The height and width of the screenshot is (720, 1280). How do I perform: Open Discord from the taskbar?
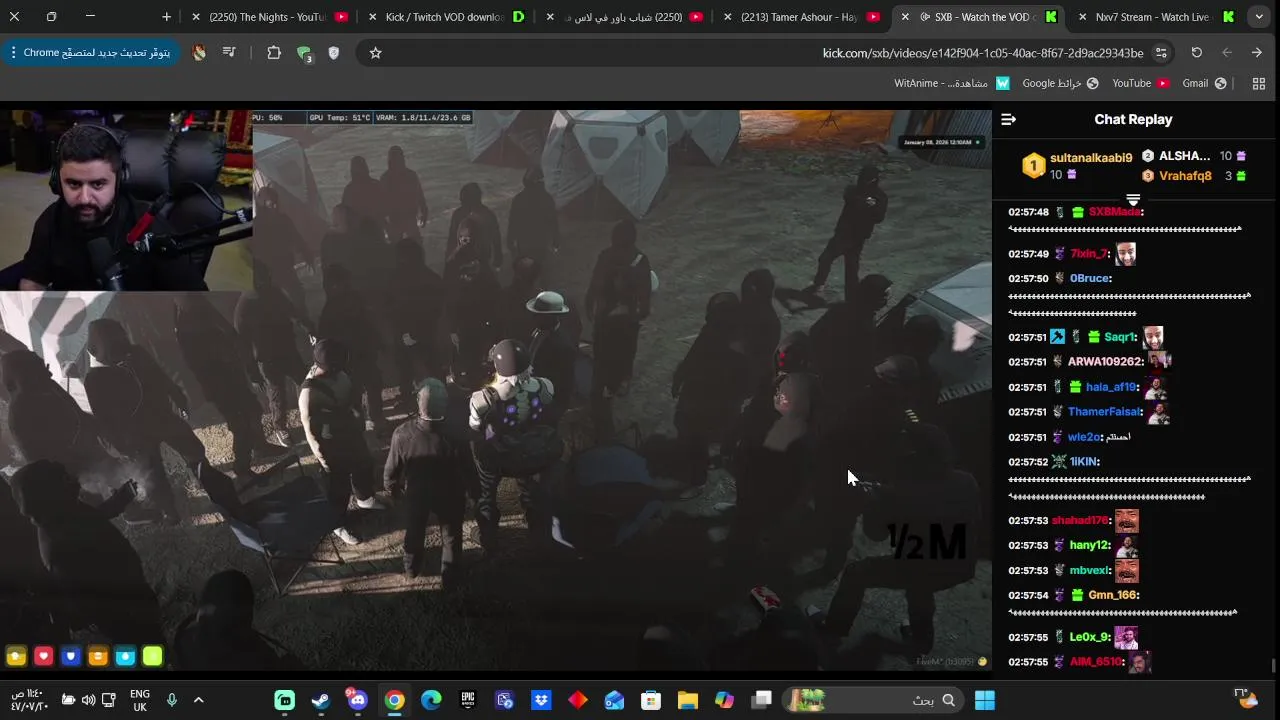click(x=357, y=700)
